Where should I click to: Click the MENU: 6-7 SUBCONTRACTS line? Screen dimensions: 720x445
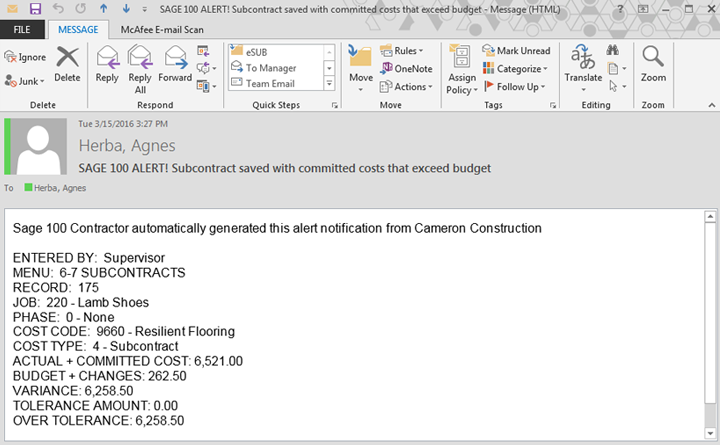[99, 272]
